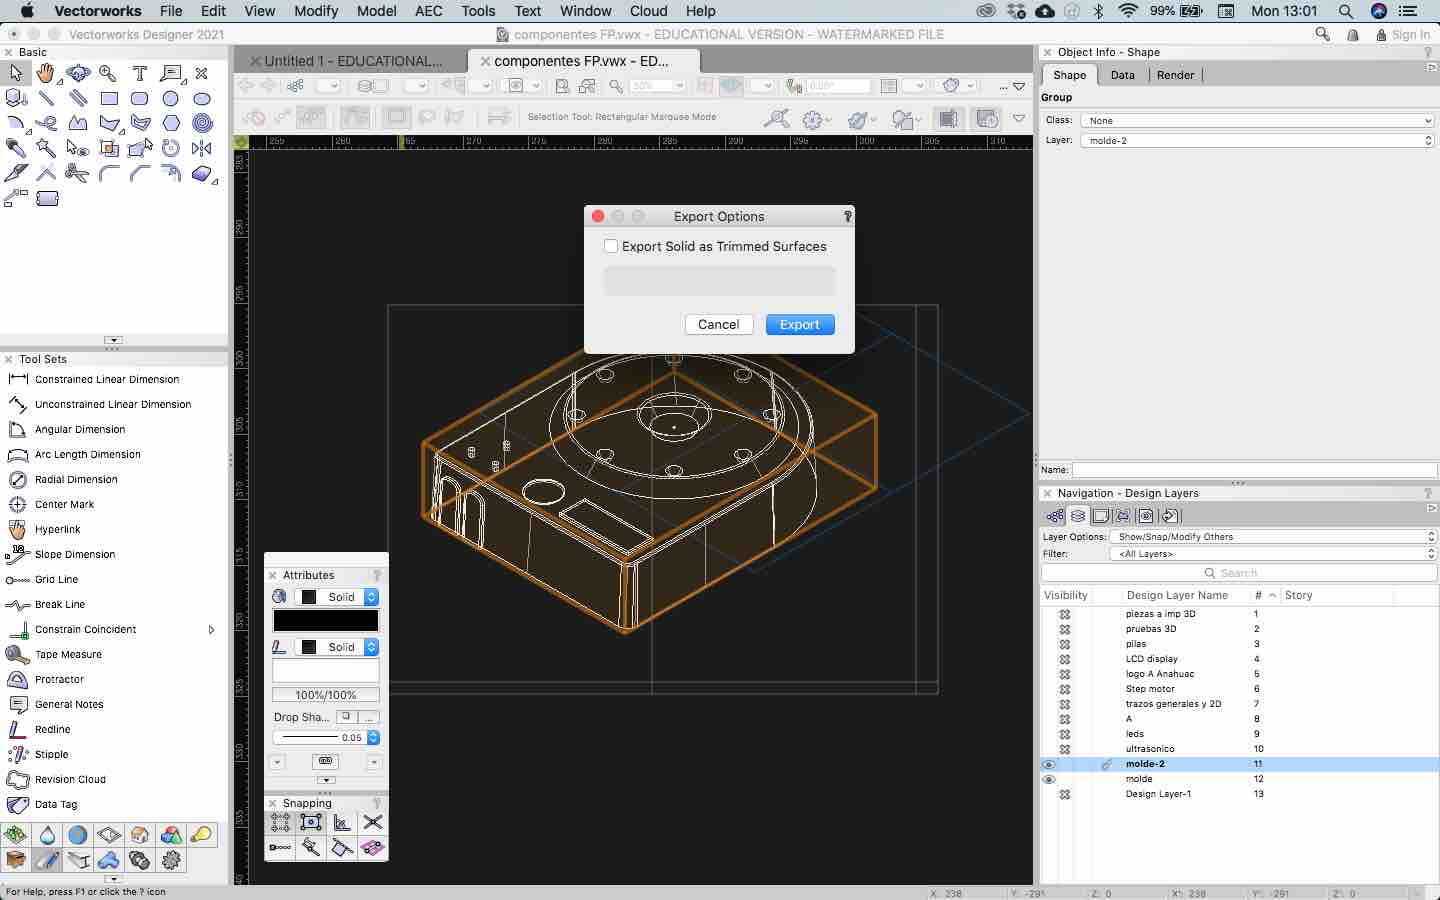Switch to the Render tab
This screenshot has width=1440, height=900.
pos(1175,75)
